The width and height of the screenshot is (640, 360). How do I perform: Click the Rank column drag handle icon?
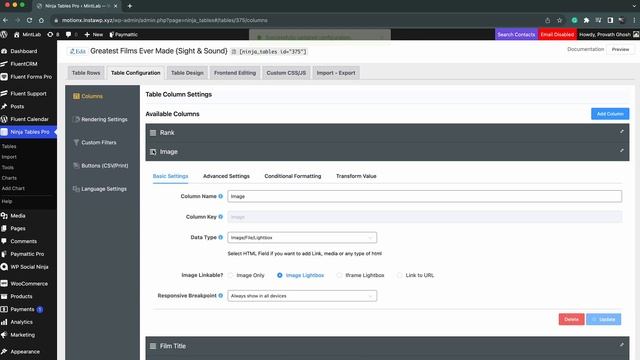(x=153, y=133)
